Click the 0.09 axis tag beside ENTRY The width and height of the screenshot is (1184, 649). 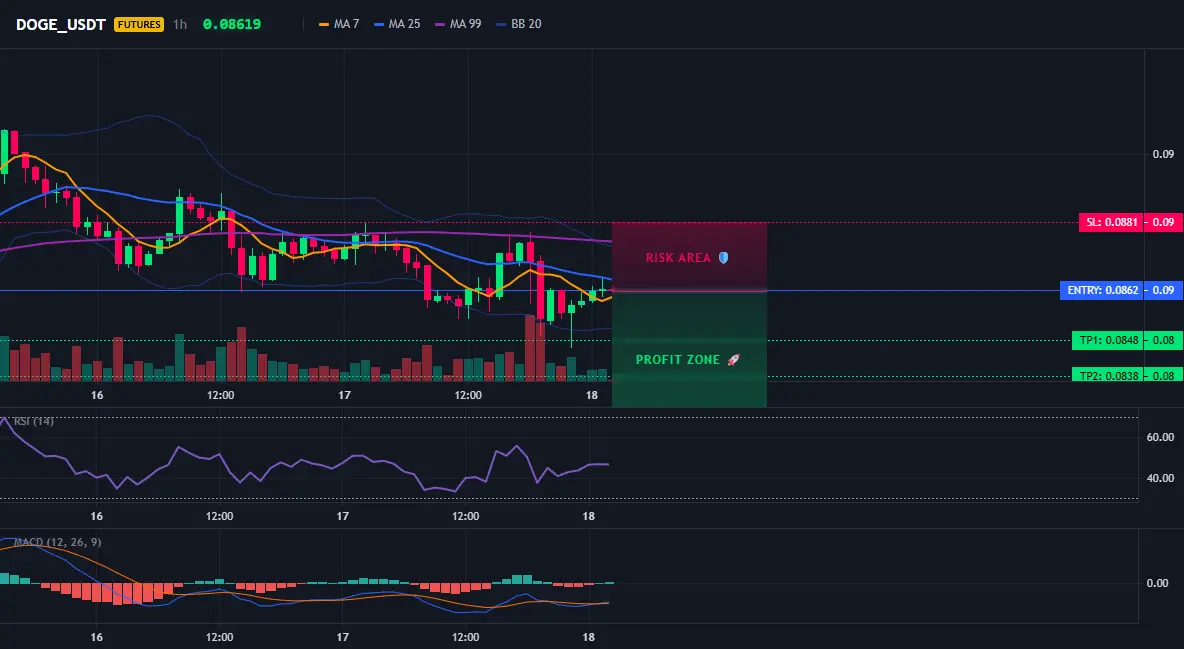click(1164, 290)
